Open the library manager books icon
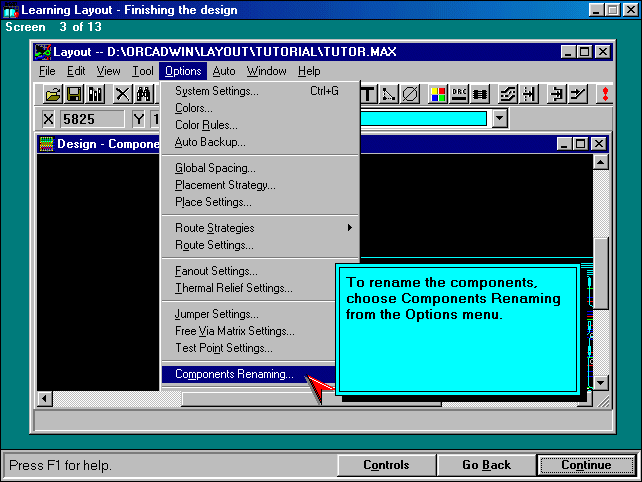This screenshot has height=482, width=642. [96, 94]
